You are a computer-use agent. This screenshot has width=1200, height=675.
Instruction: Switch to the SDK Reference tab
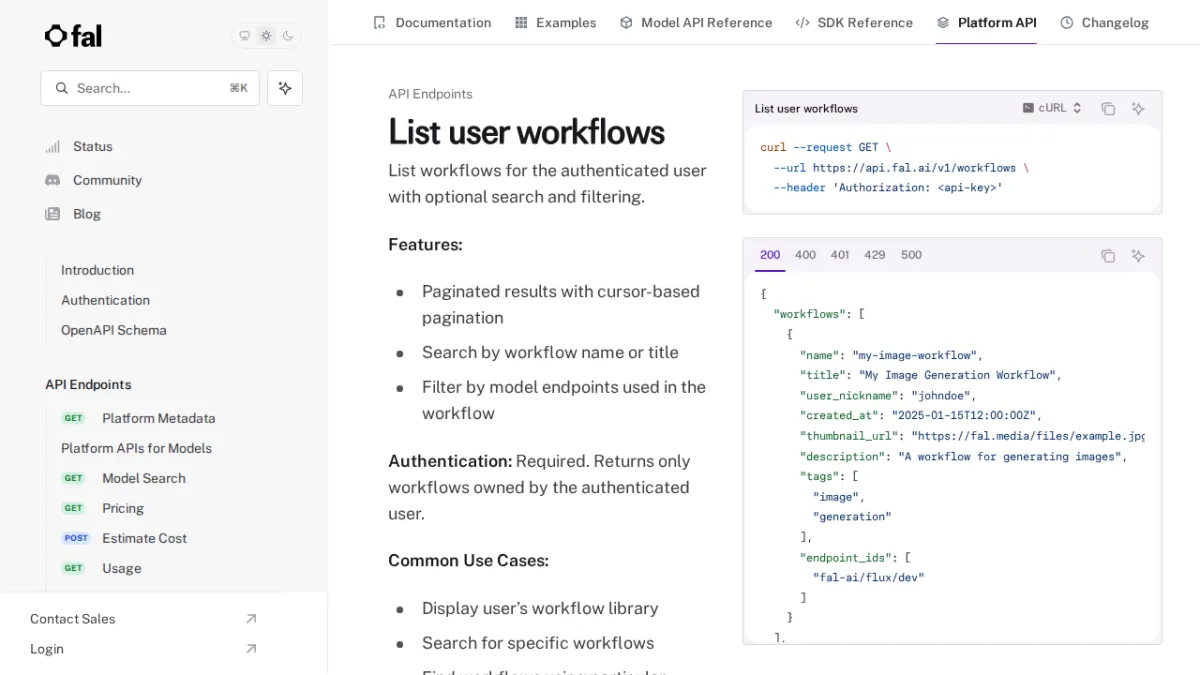point(854,22)
